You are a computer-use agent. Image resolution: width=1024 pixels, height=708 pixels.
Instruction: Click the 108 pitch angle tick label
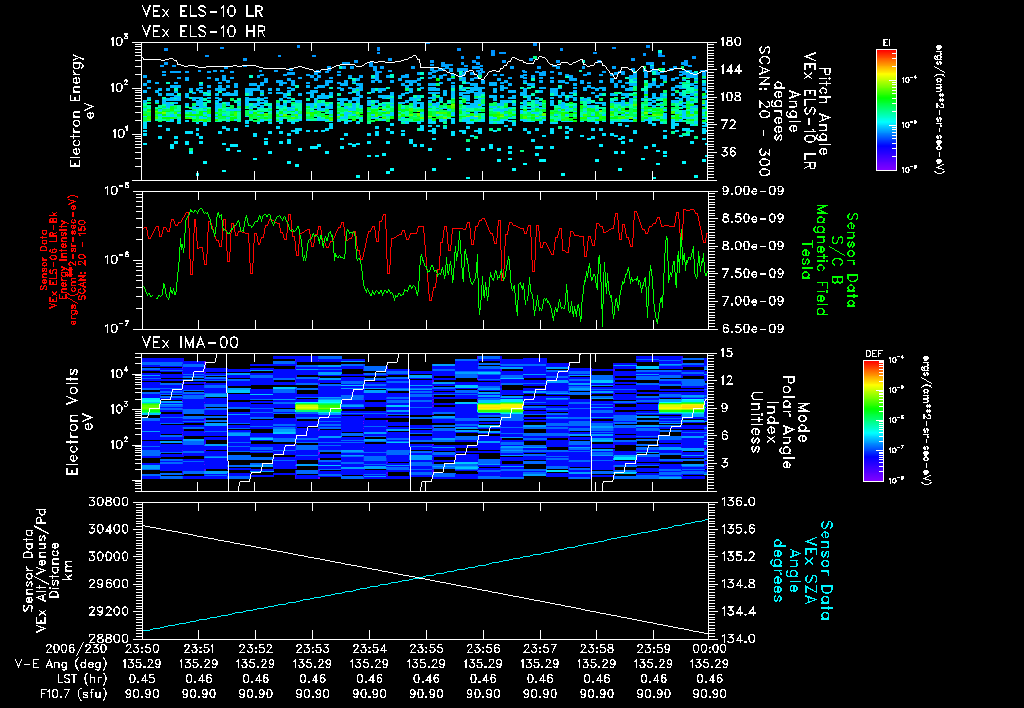pos(730,97)
